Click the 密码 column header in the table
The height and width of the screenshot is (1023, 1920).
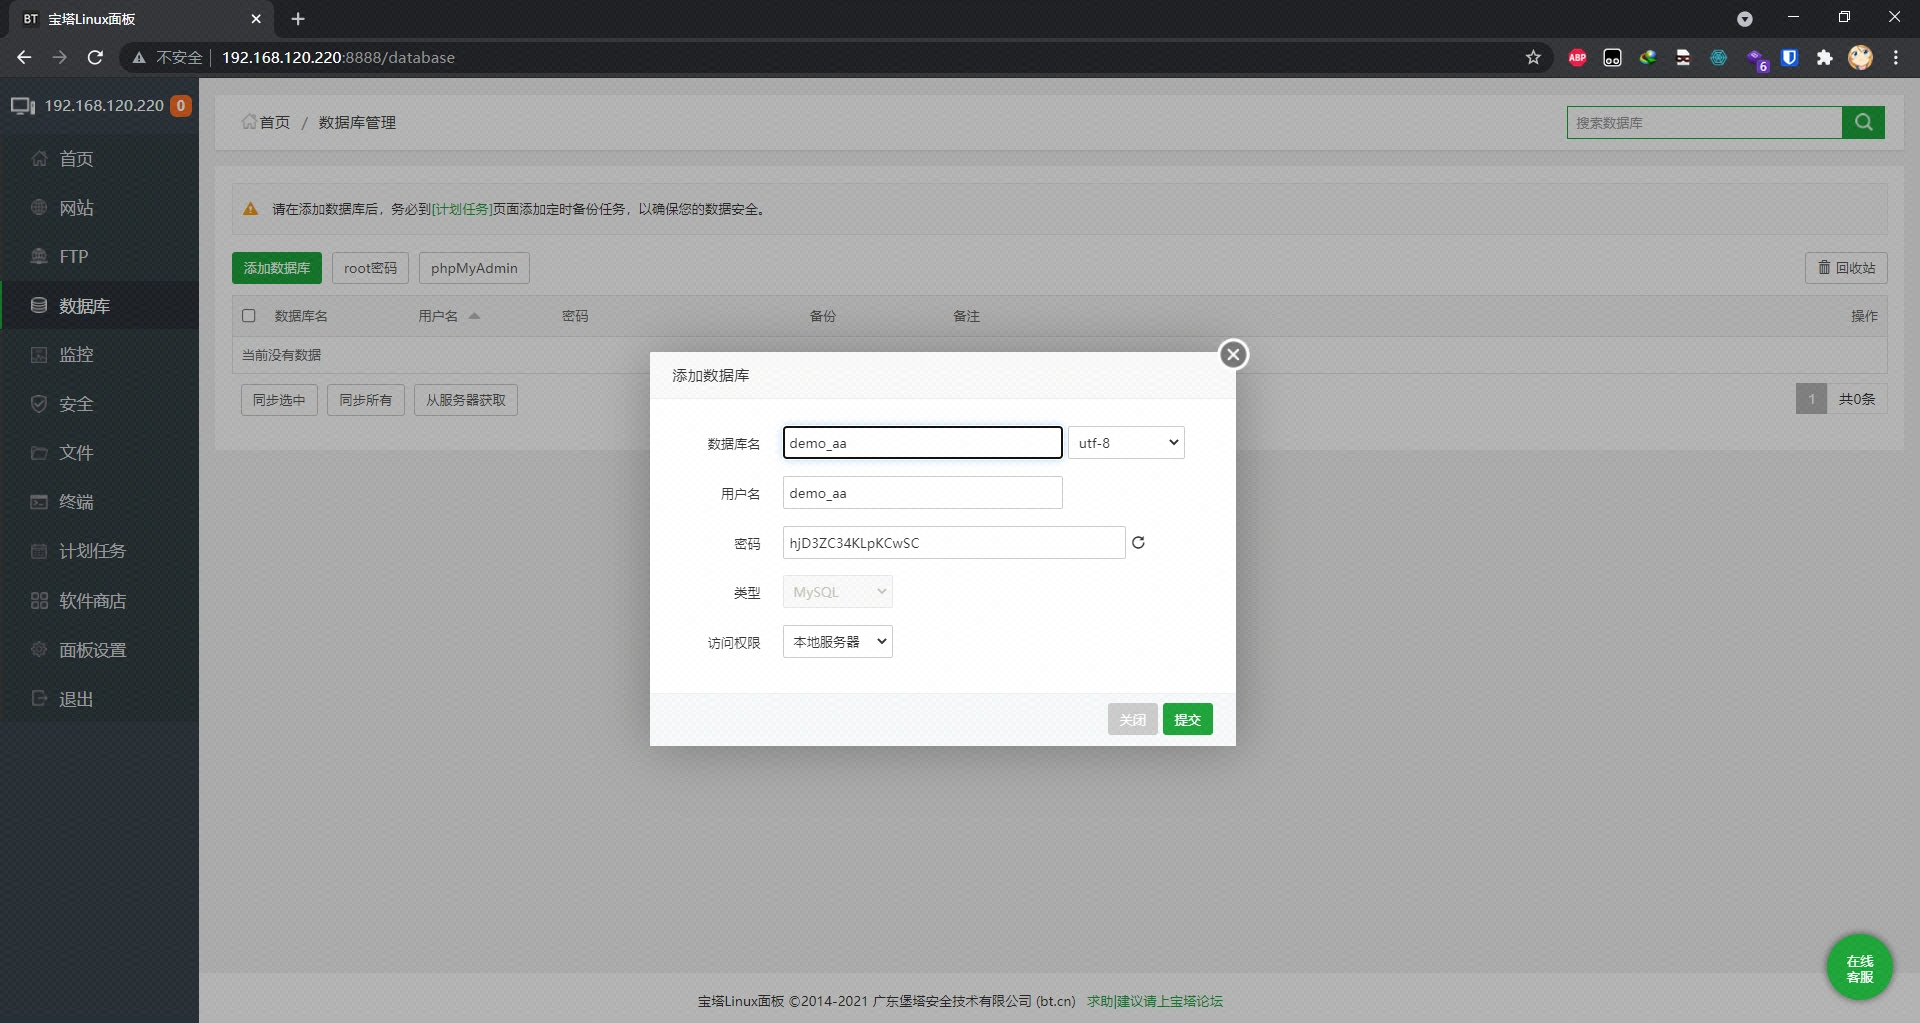pyautogui.click(x=575, y=316)
